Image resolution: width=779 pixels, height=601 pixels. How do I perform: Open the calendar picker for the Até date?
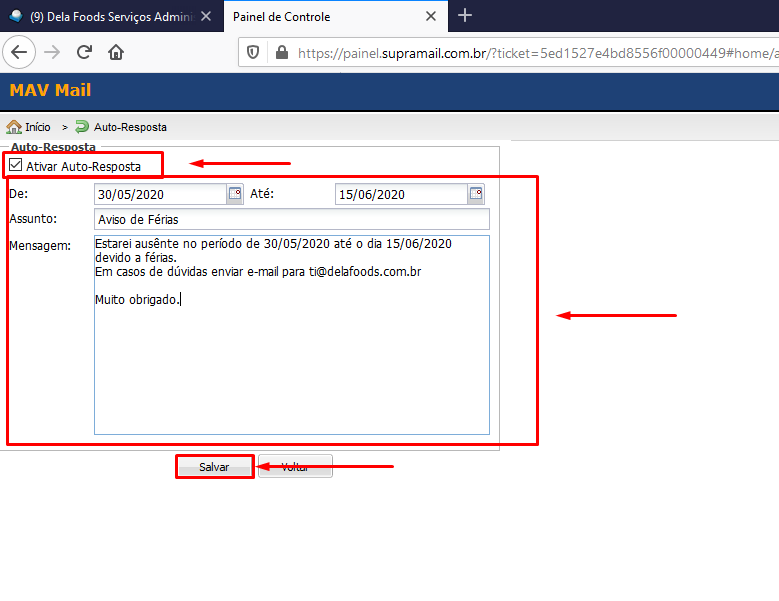[476, 194]
